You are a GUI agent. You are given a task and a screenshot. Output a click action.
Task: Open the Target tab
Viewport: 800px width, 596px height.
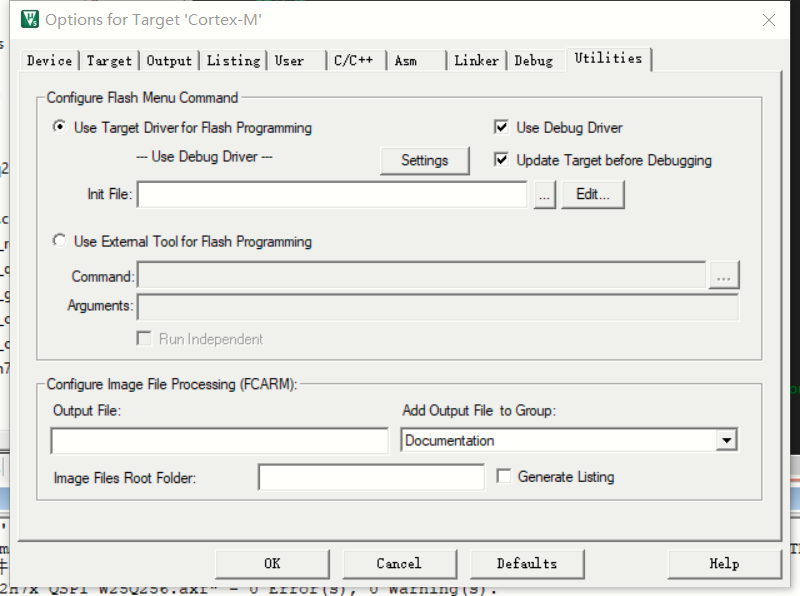pyautogui.click(x=109, y=61)
